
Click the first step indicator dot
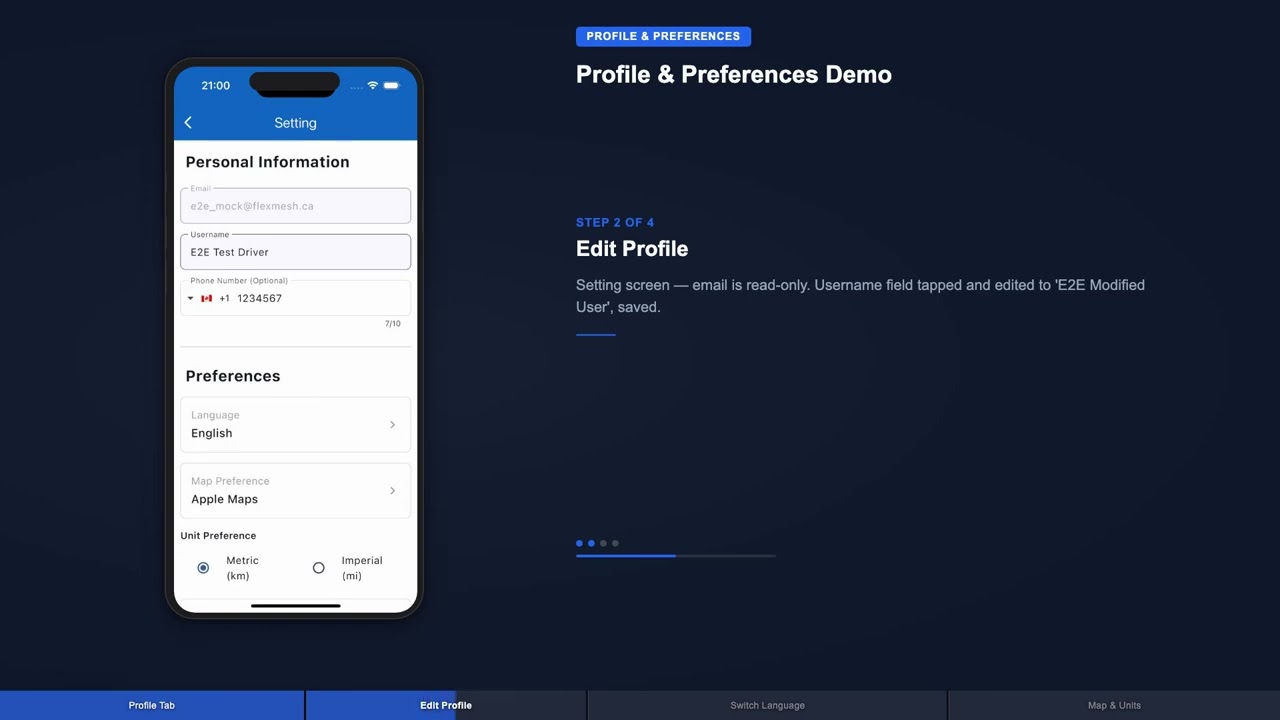click(579, 543)
